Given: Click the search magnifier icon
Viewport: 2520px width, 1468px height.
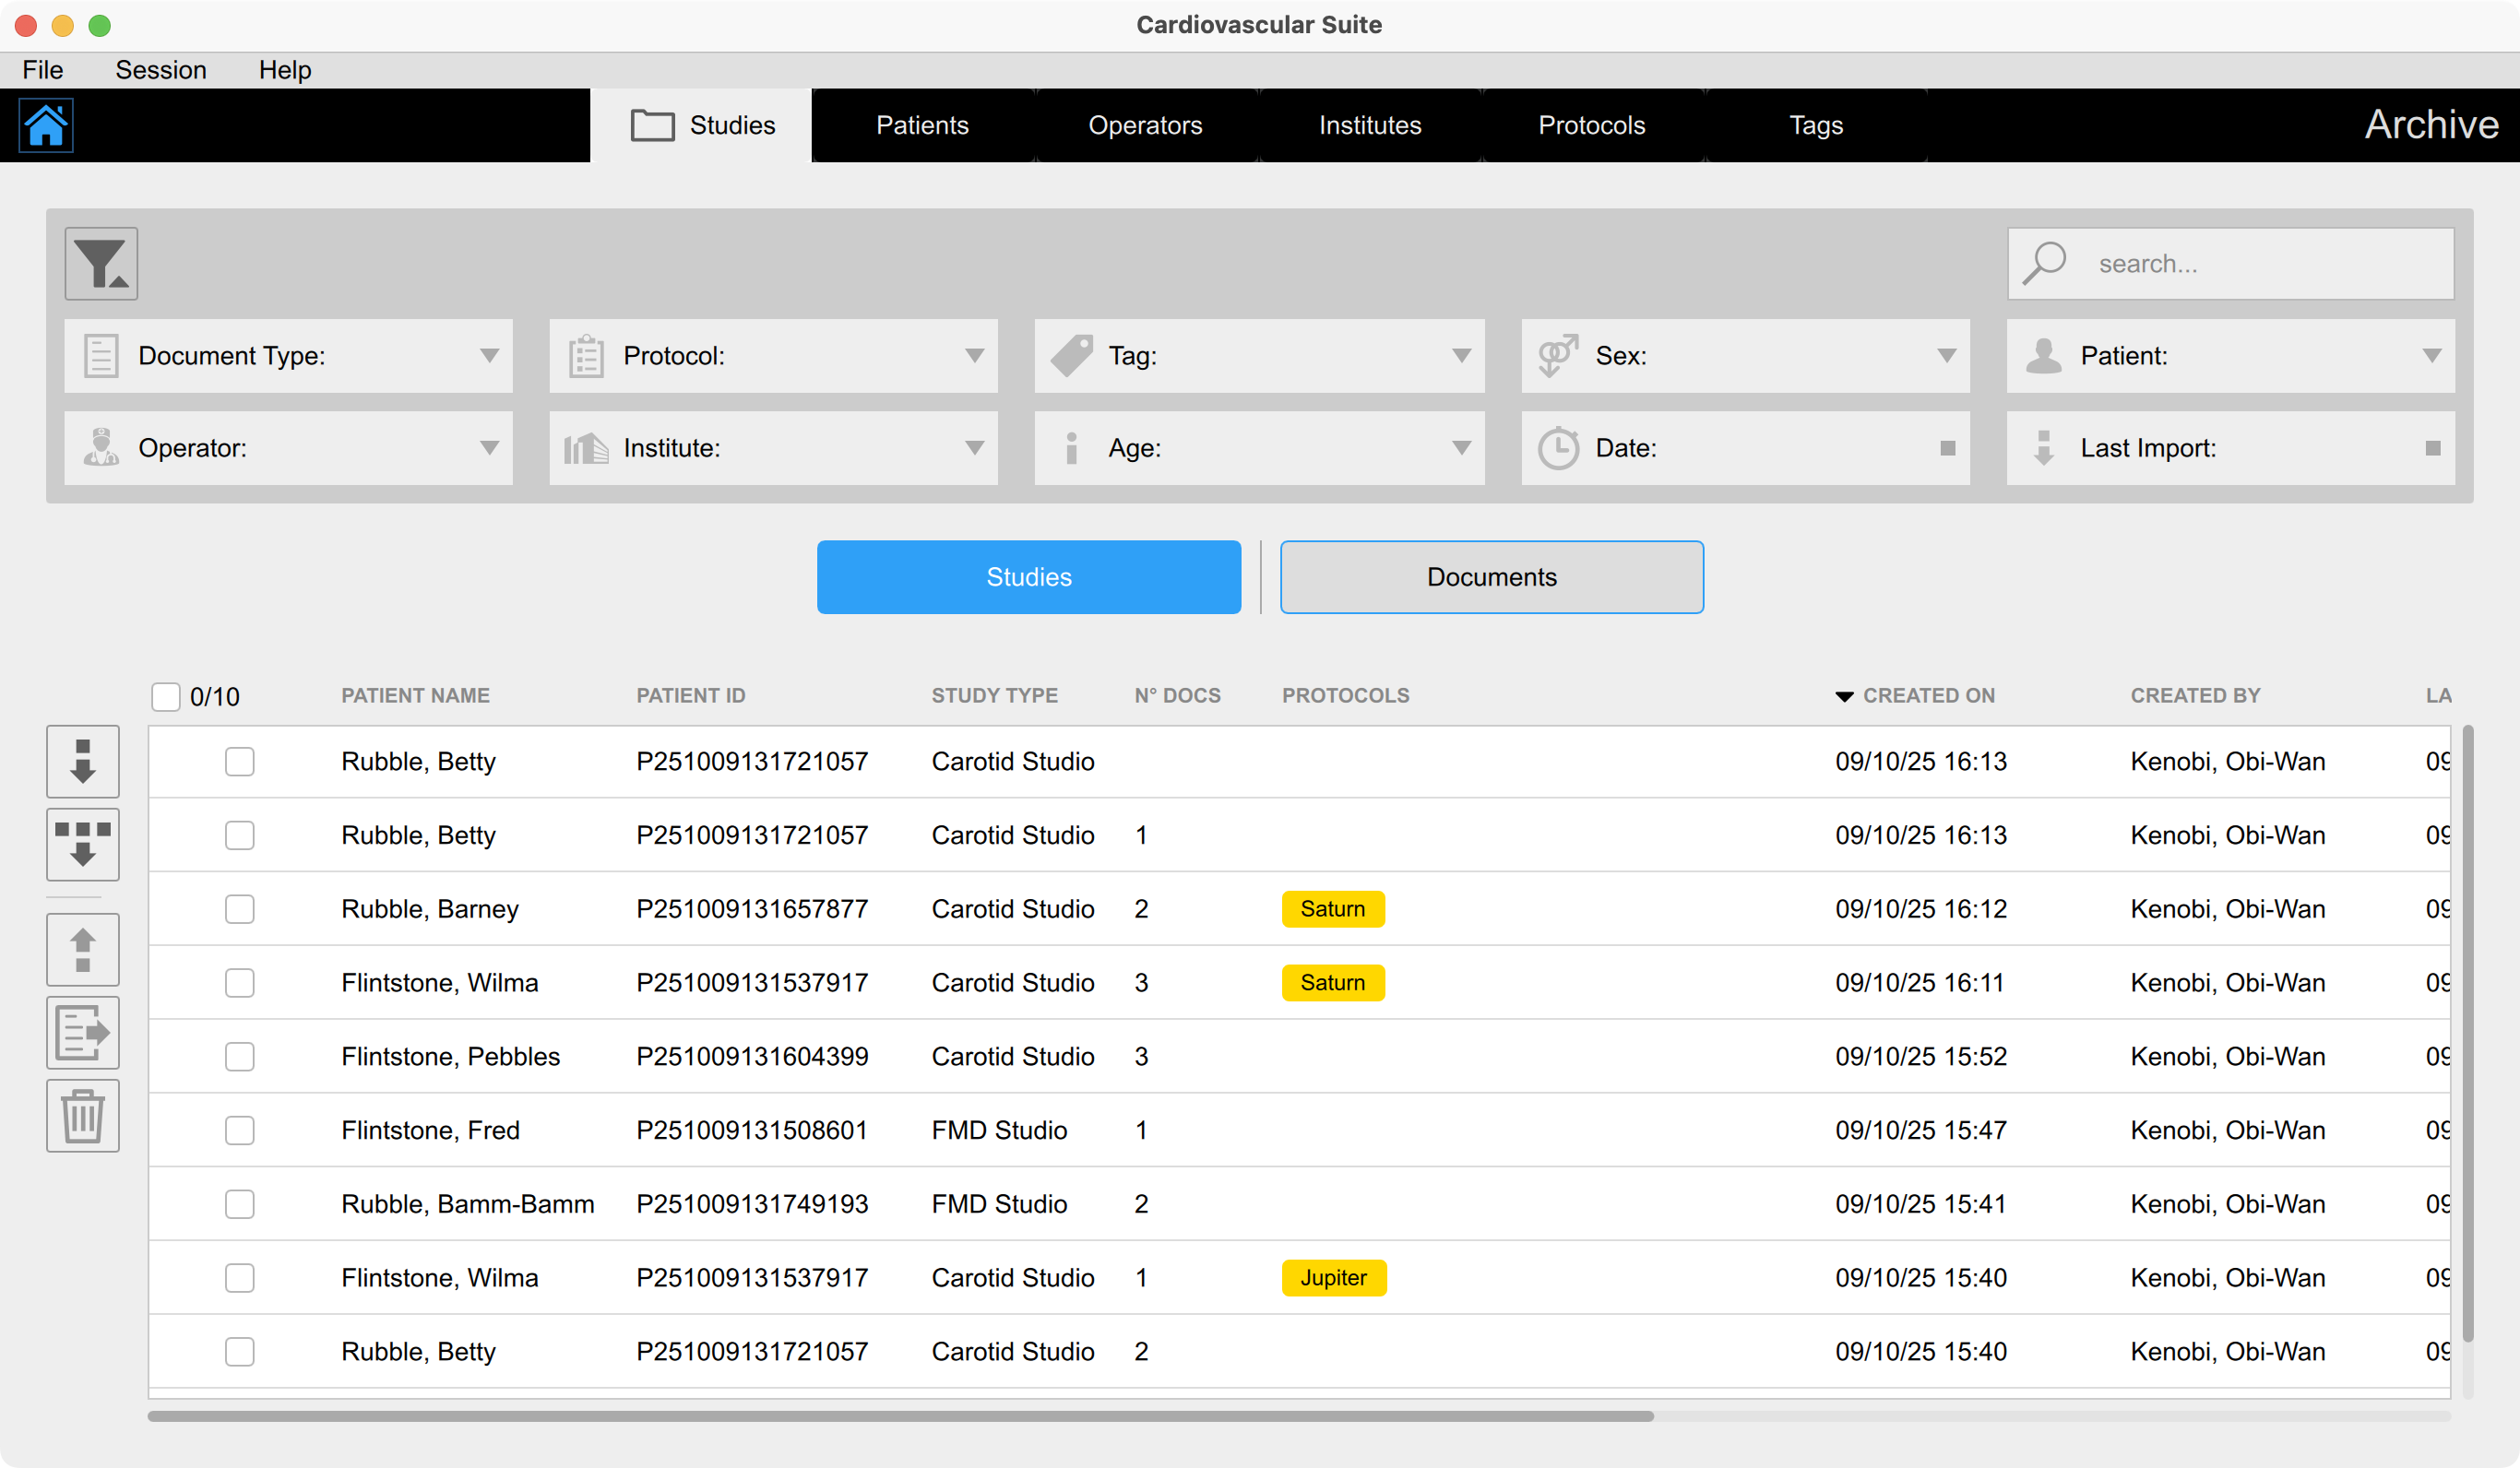Looking at the screenshot, I should (2044, 264).
